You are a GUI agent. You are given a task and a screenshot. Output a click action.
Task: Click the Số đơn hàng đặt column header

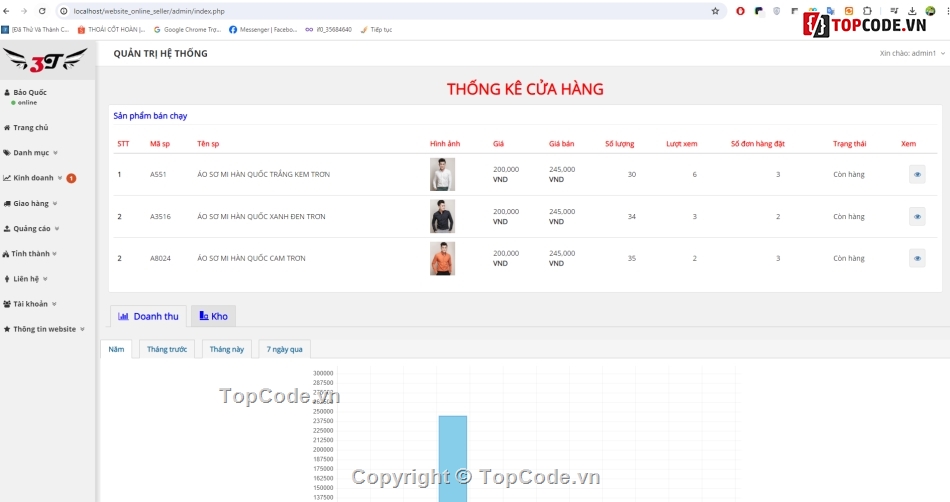click(x=757, y=144)
